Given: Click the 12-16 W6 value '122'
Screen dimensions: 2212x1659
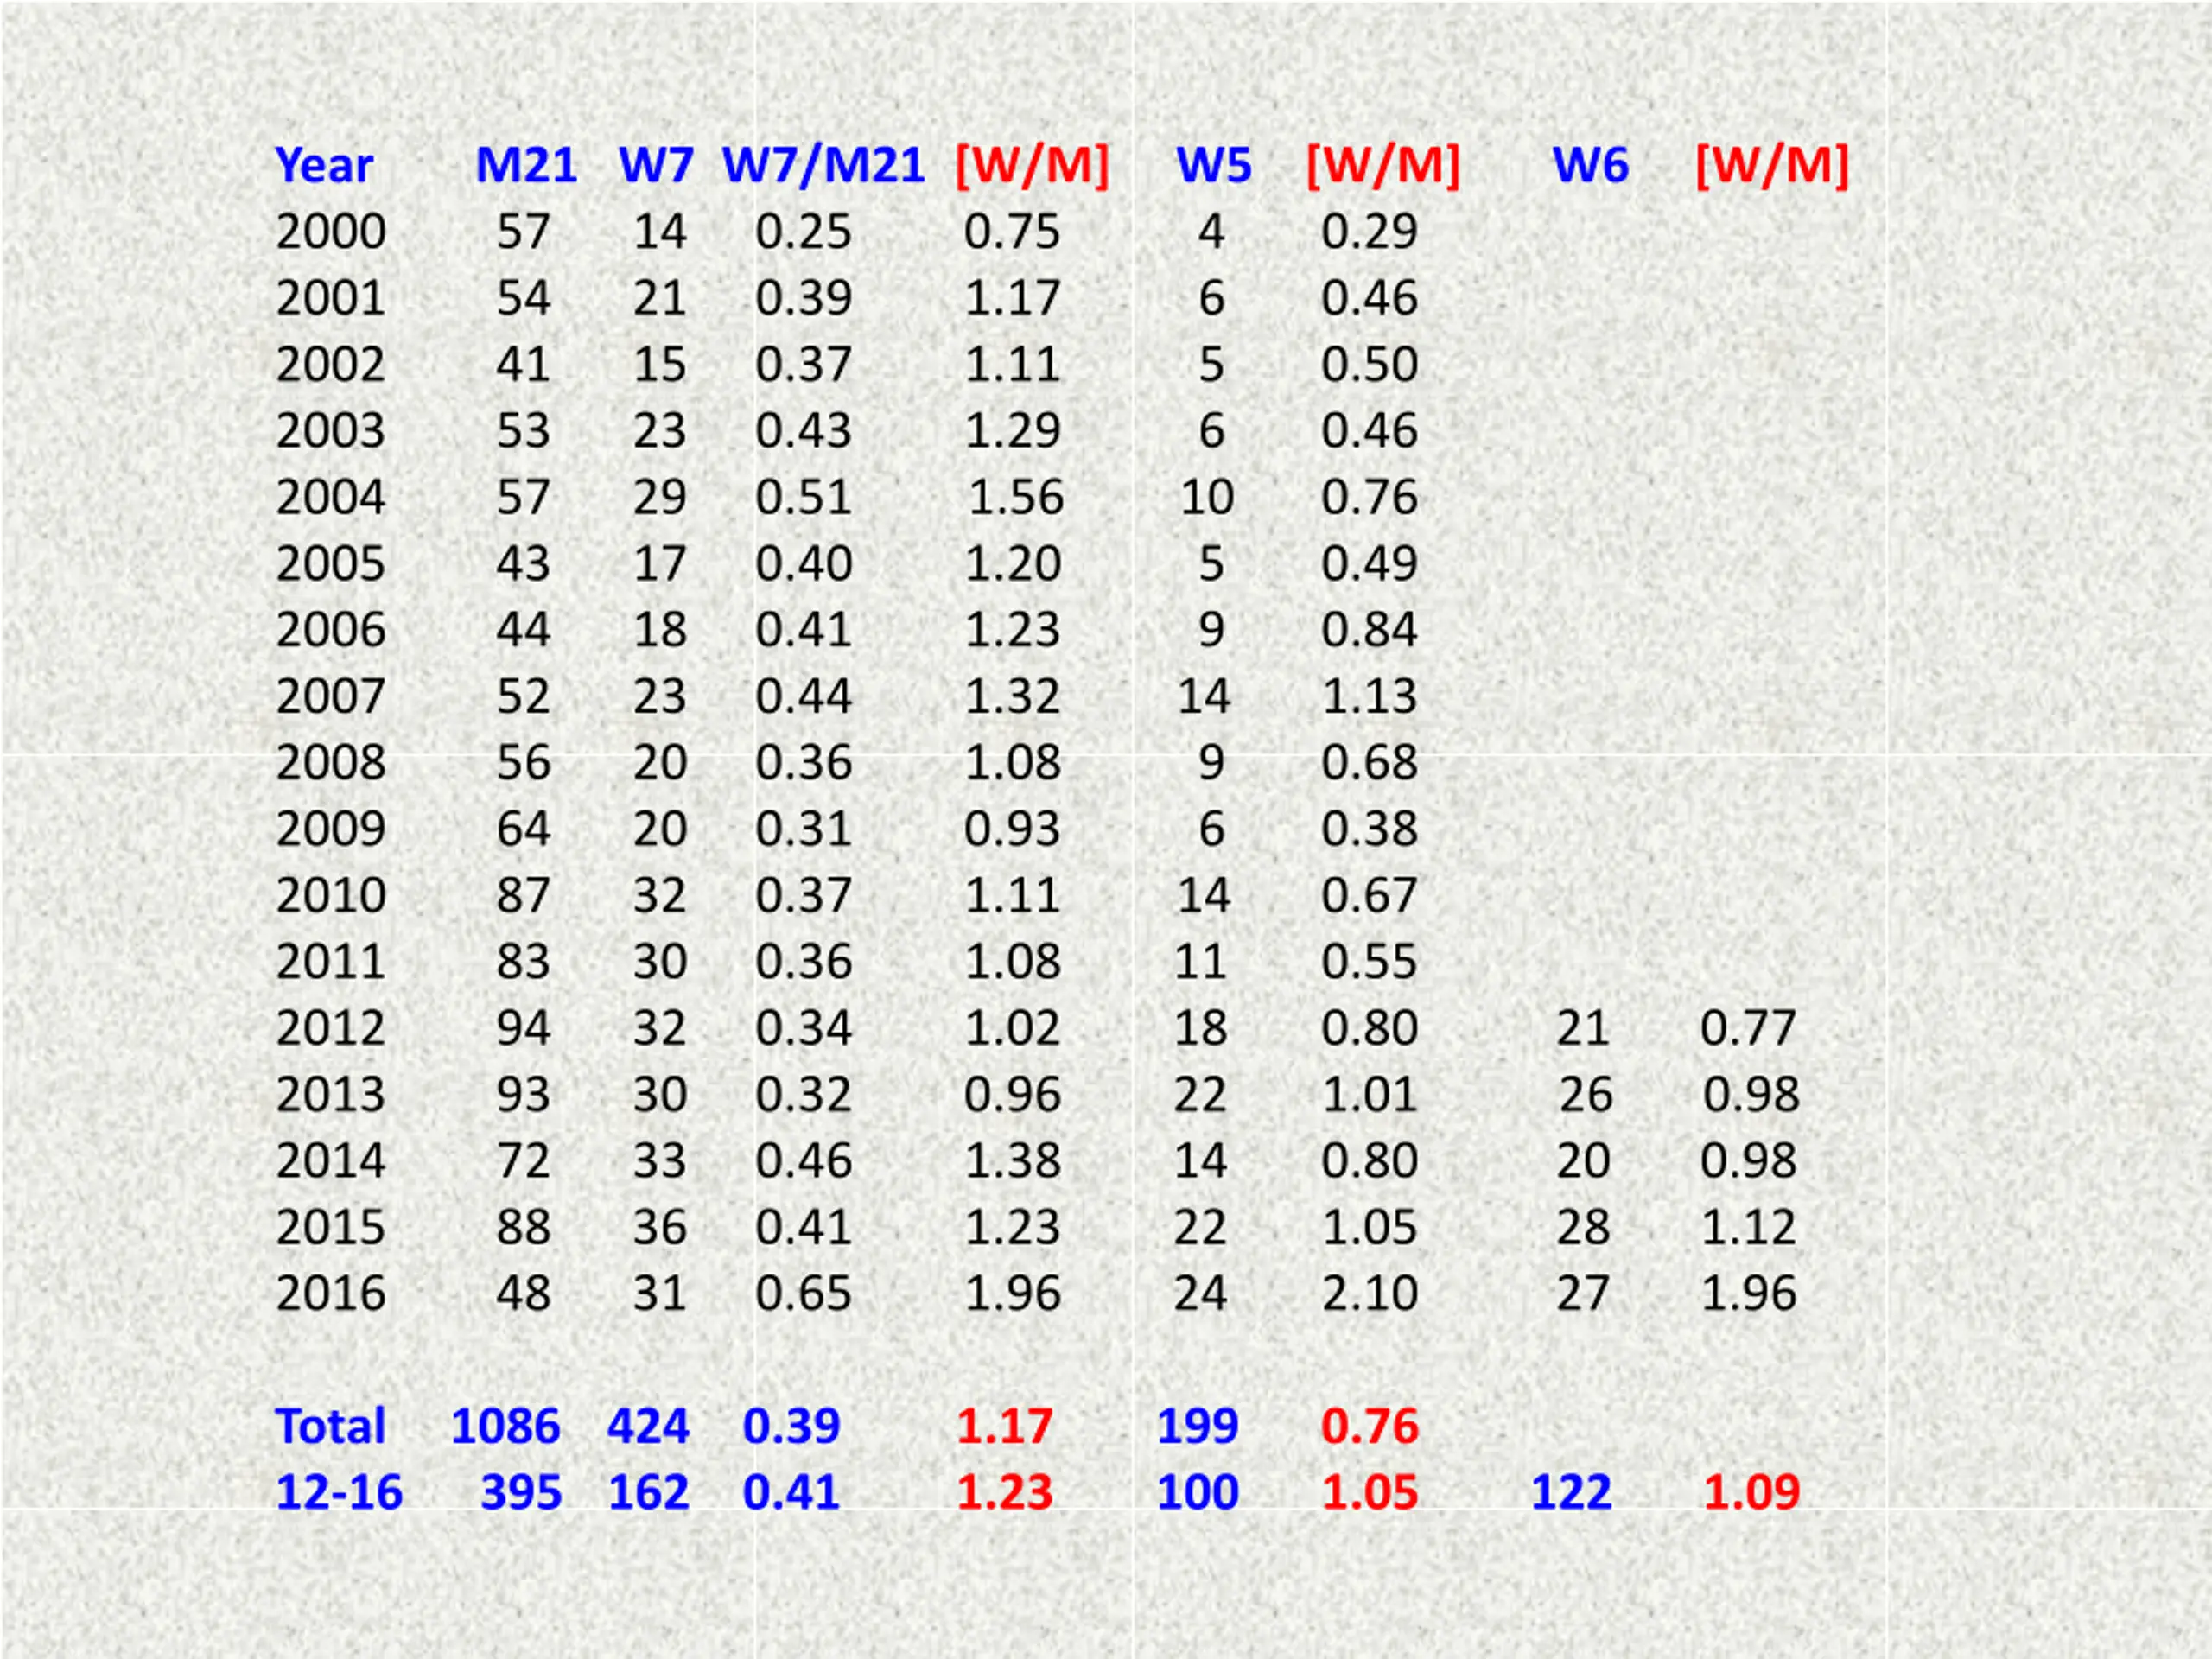Looking at the screenshot, I should 1571,1492.
